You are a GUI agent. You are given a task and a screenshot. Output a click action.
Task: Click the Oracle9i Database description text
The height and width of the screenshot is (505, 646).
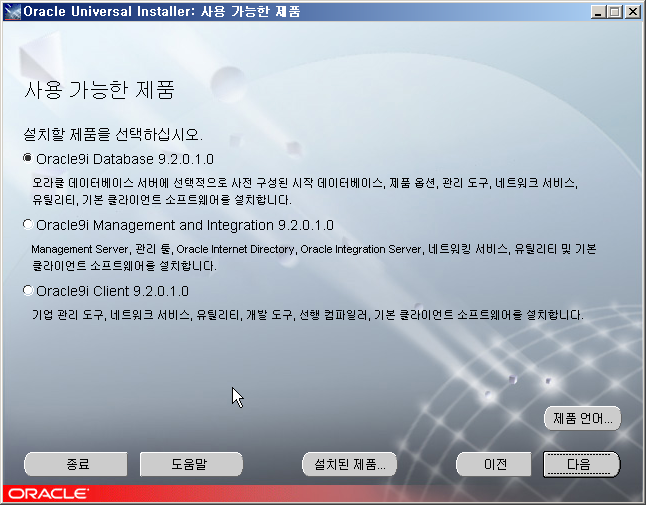(x=305, y=191)
